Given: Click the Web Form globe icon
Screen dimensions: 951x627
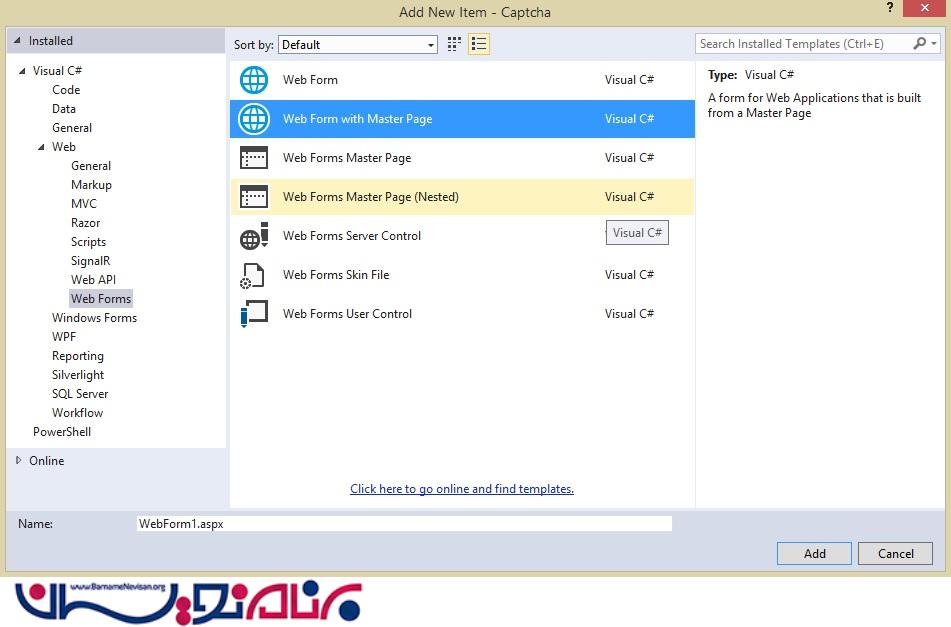Looking at the screenshot, I should (254, 80).
